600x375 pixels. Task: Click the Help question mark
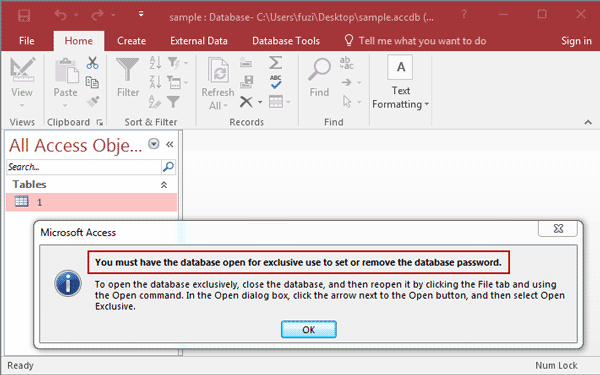464,15
